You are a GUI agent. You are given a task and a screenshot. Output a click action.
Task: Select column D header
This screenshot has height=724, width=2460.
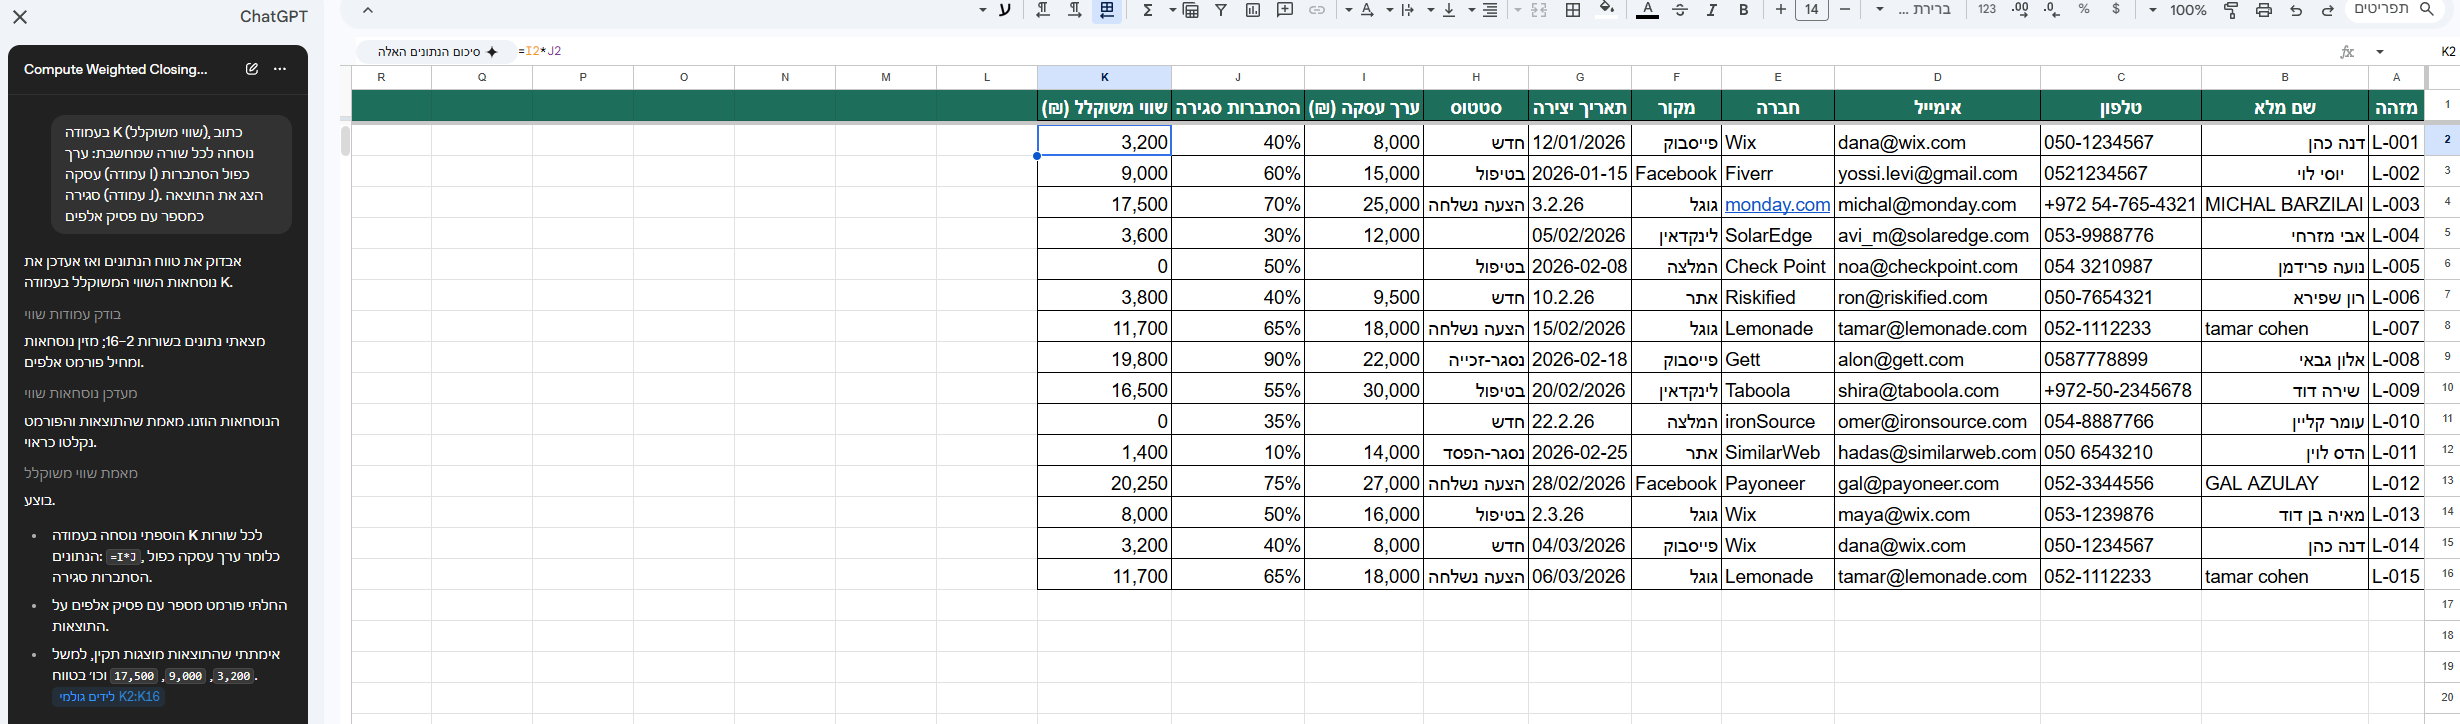coord(1937,77)
